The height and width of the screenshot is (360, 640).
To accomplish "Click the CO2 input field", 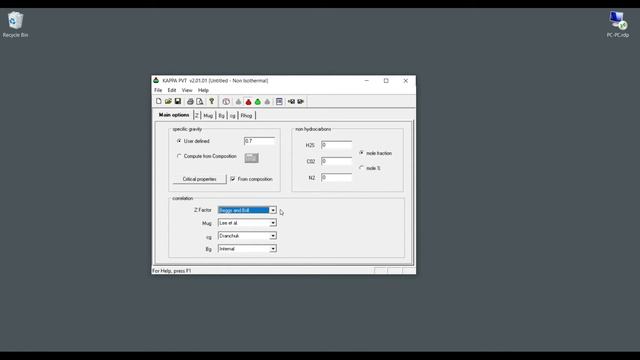I will [x=336, y=161].
